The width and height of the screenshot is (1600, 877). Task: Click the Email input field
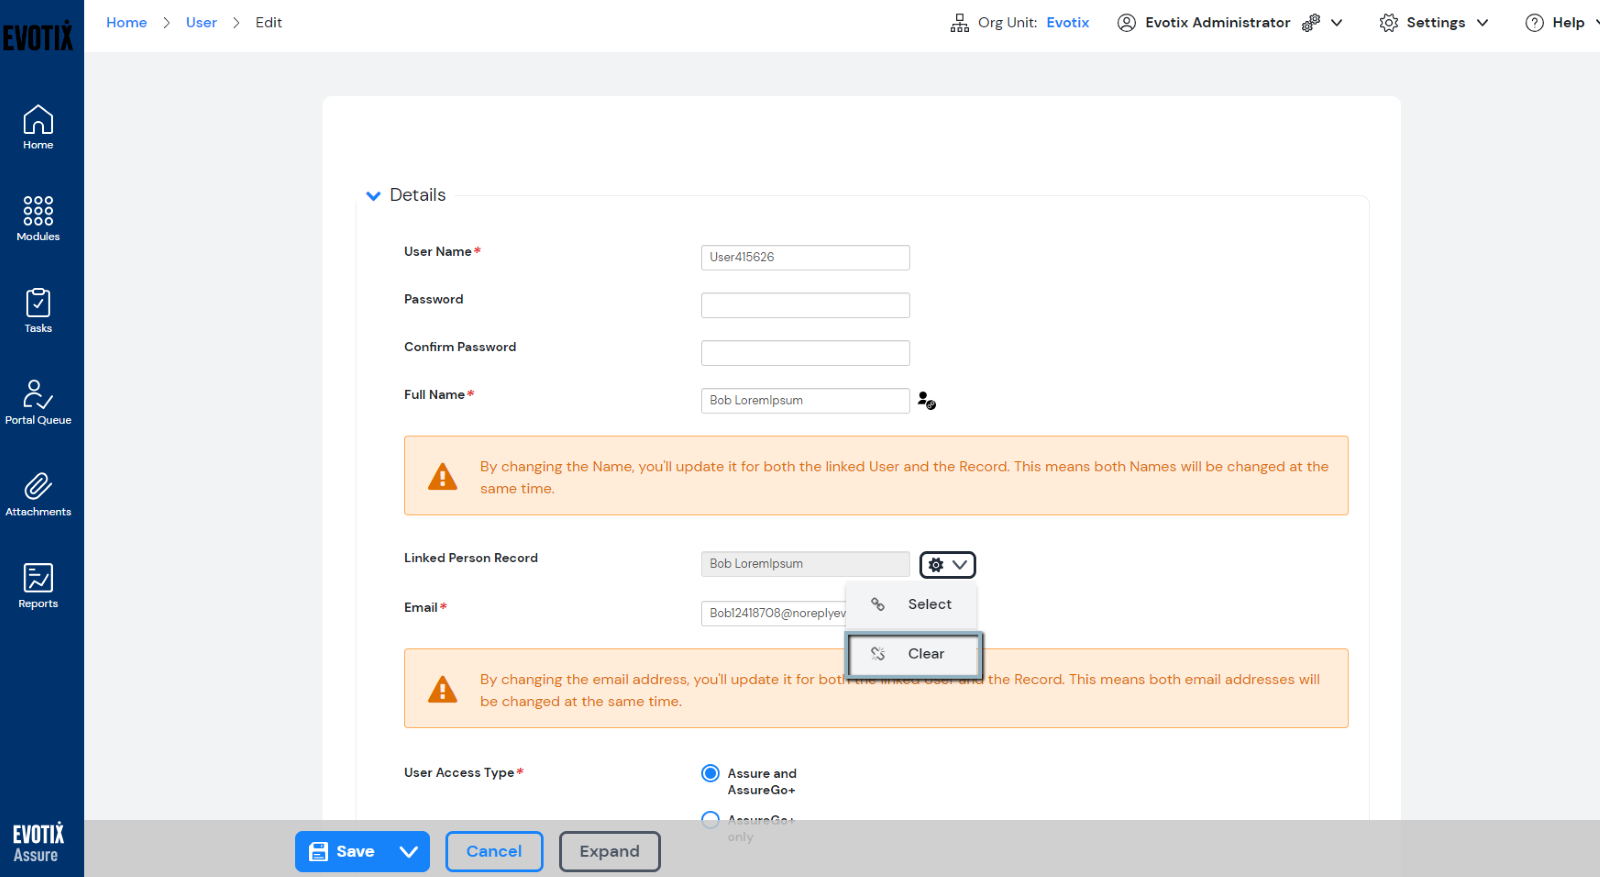774,613
